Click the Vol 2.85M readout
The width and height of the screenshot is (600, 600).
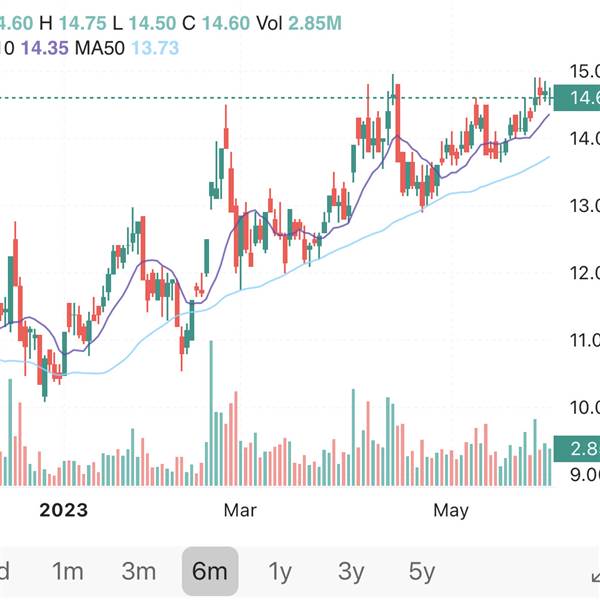(x=299, y=23)
